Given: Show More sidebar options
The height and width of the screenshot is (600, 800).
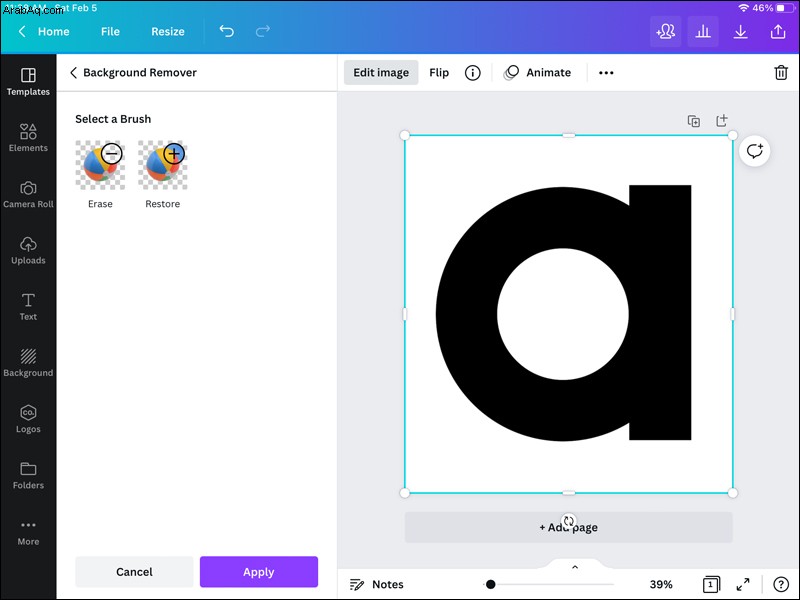Looking at the screenshot, I should click(x=28, y=533).
